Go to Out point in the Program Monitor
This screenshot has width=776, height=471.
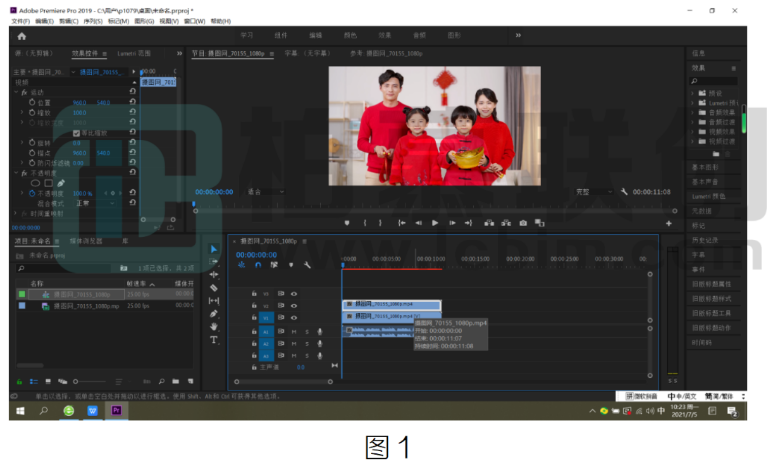pos(469,223)
